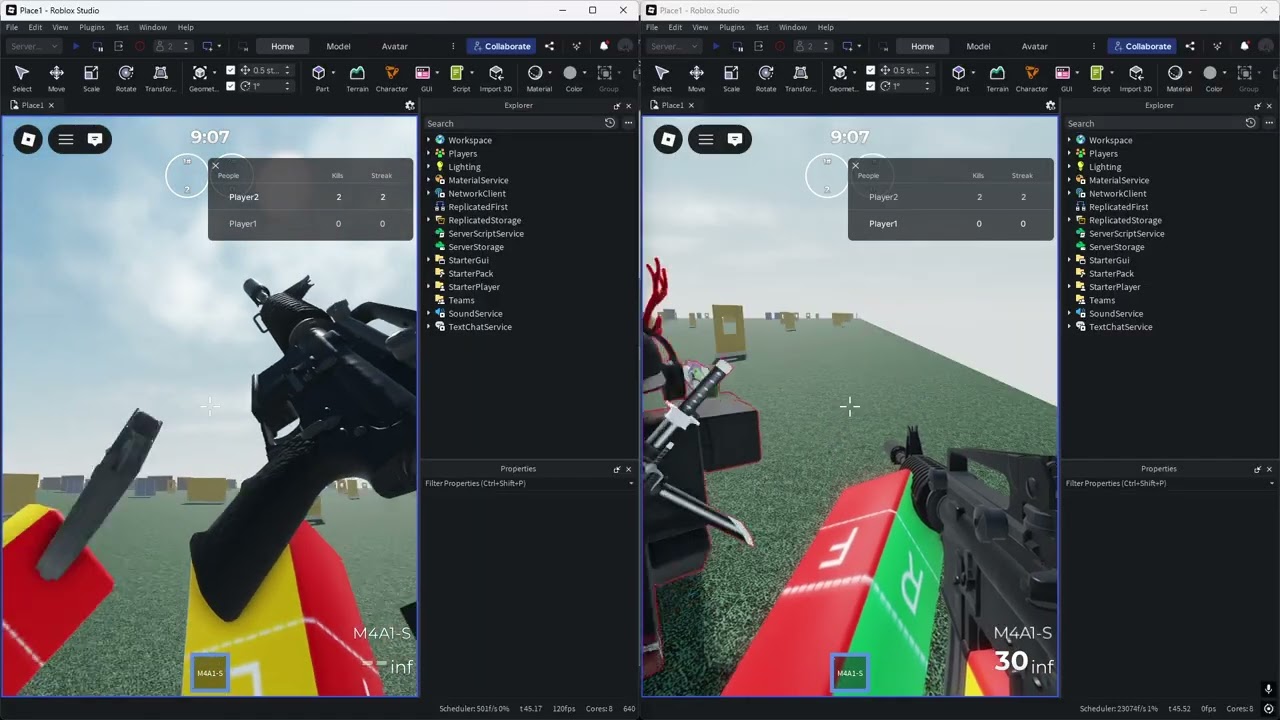Toggle rotate snap checkbox in left window
1280x720 pixels.
(231, 86)
